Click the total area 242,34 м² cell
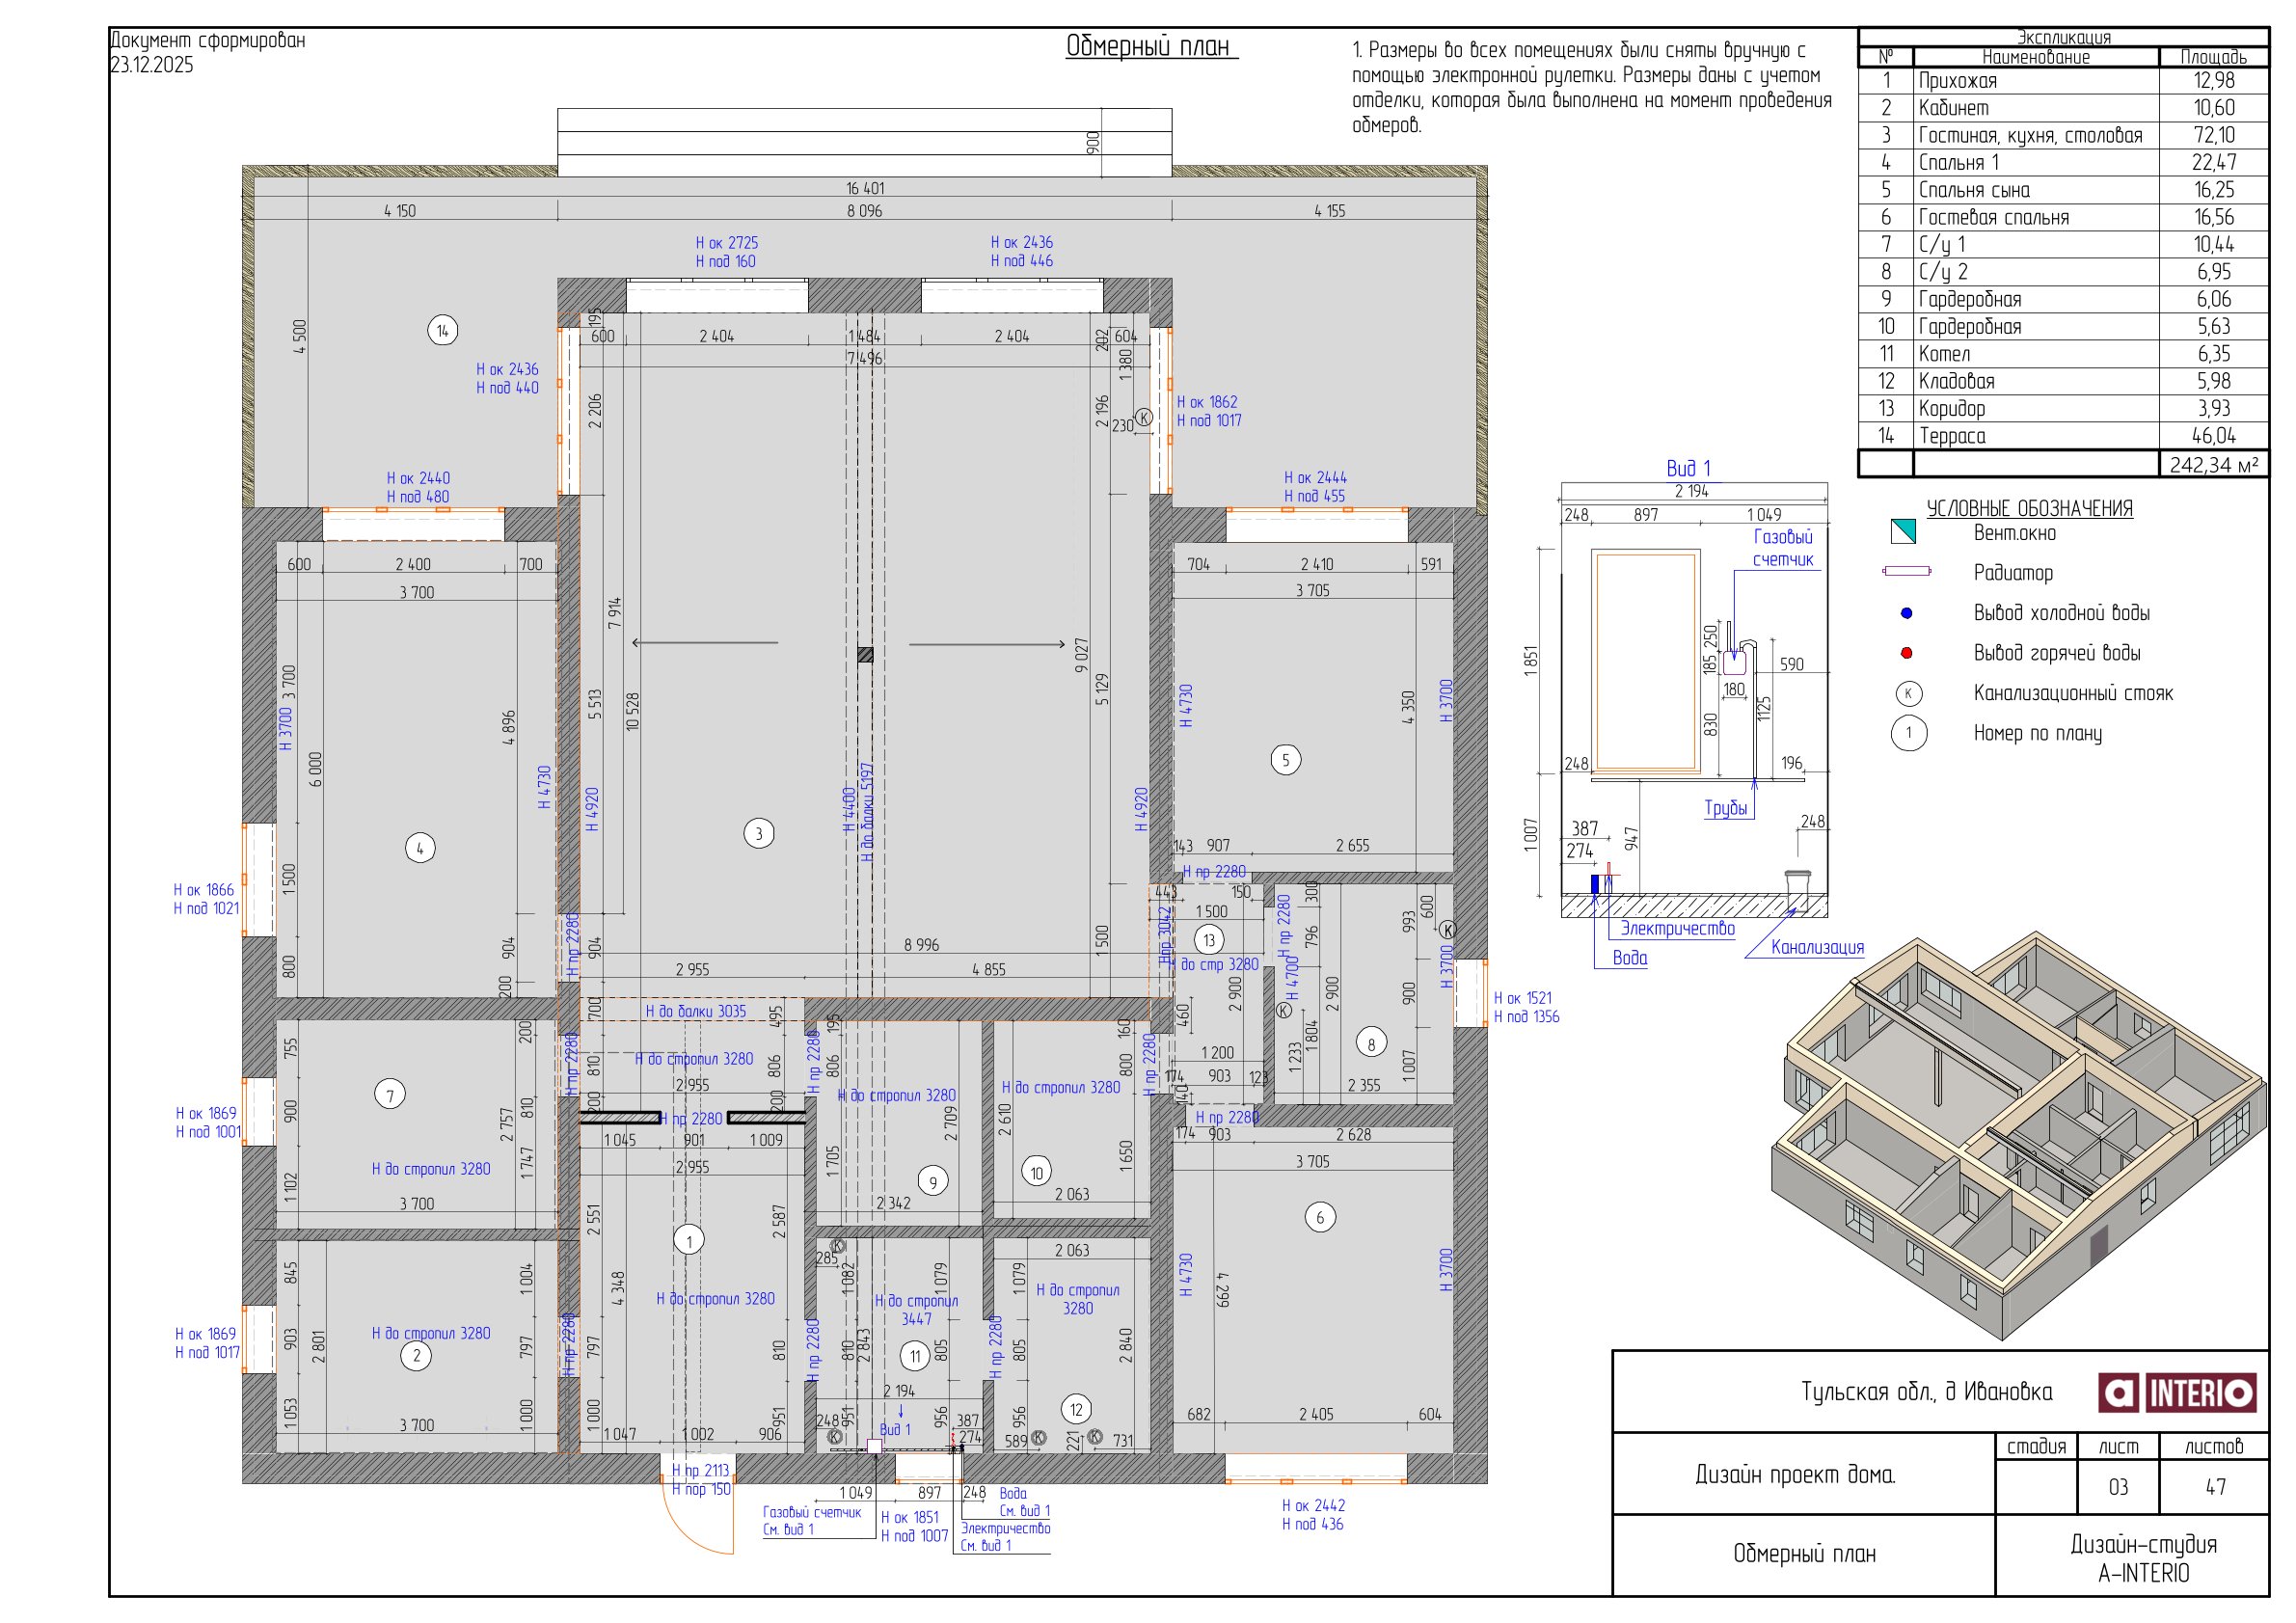This screenshot has width=2296, height=1623. [2212, 465]
